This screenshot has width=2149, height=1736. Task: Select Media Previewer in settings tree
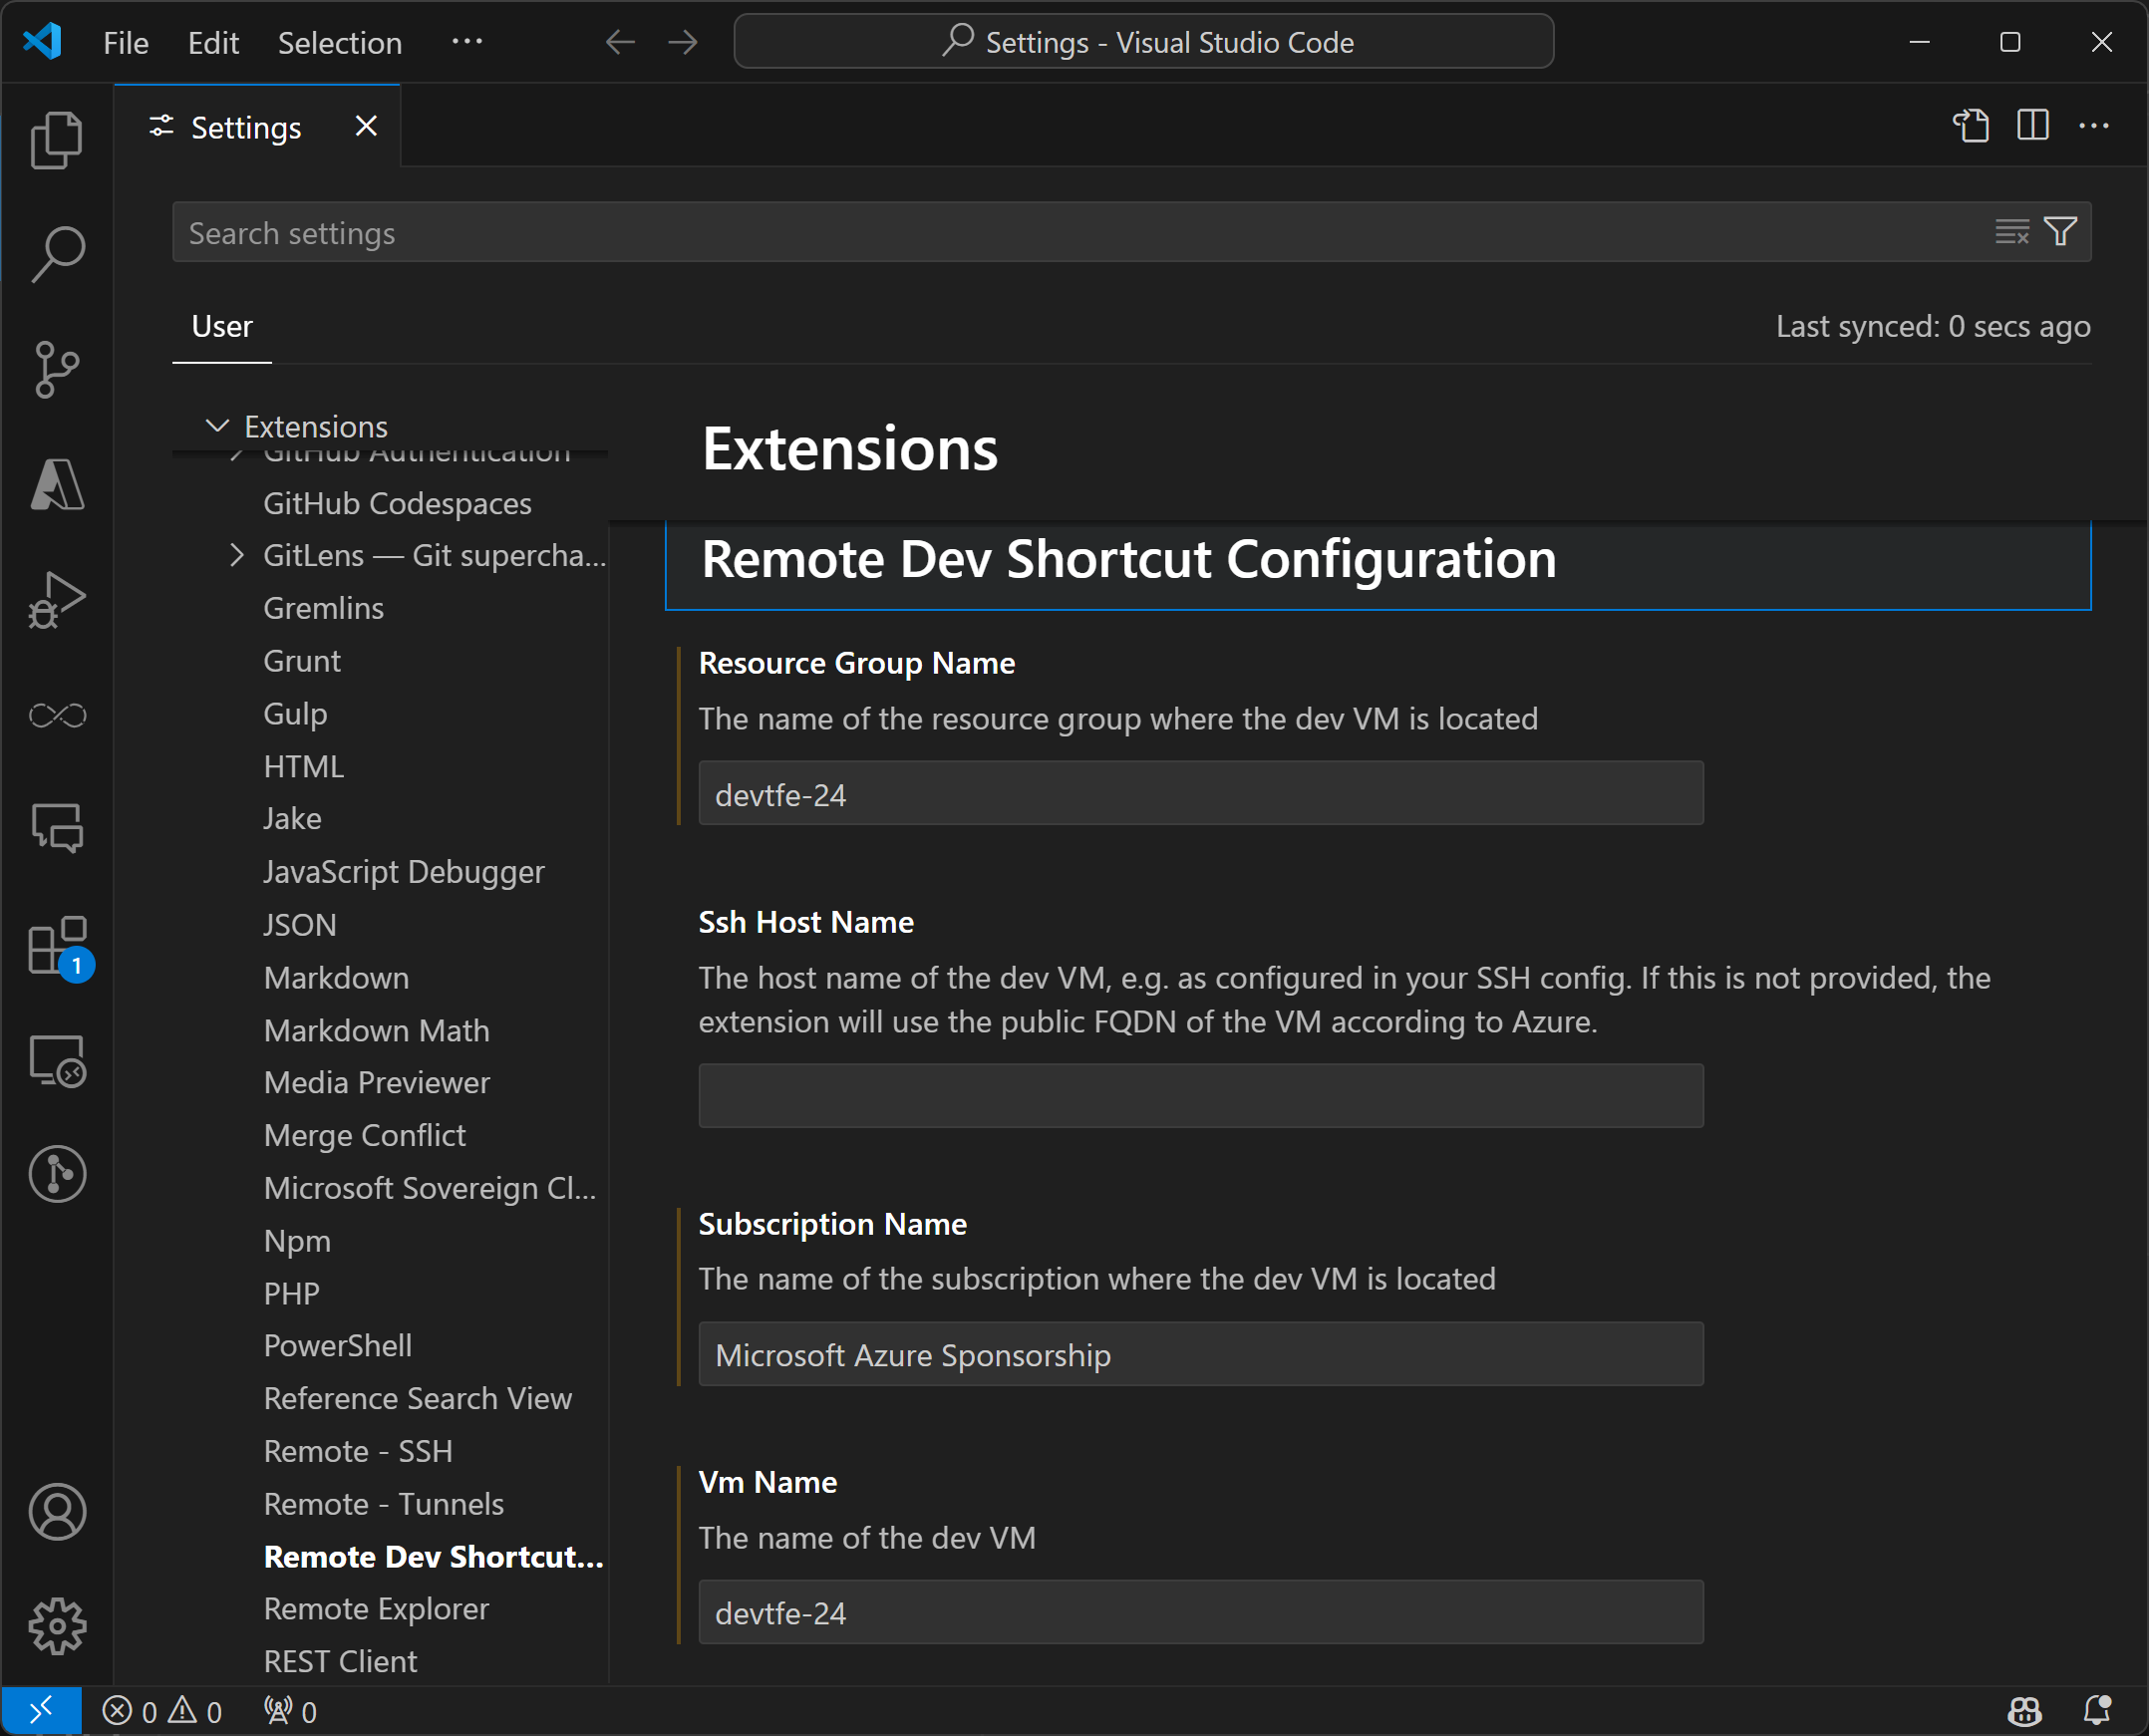coord(376,1083)
